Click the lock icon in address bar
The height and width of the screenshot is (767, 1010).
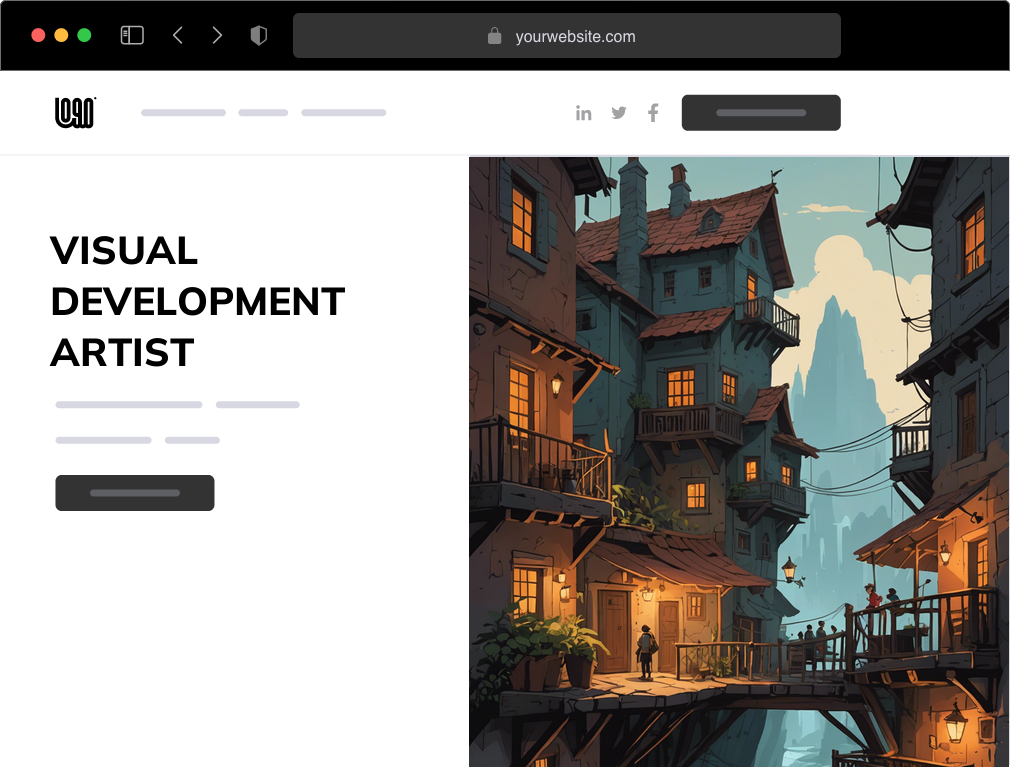[x=494, y=36]
